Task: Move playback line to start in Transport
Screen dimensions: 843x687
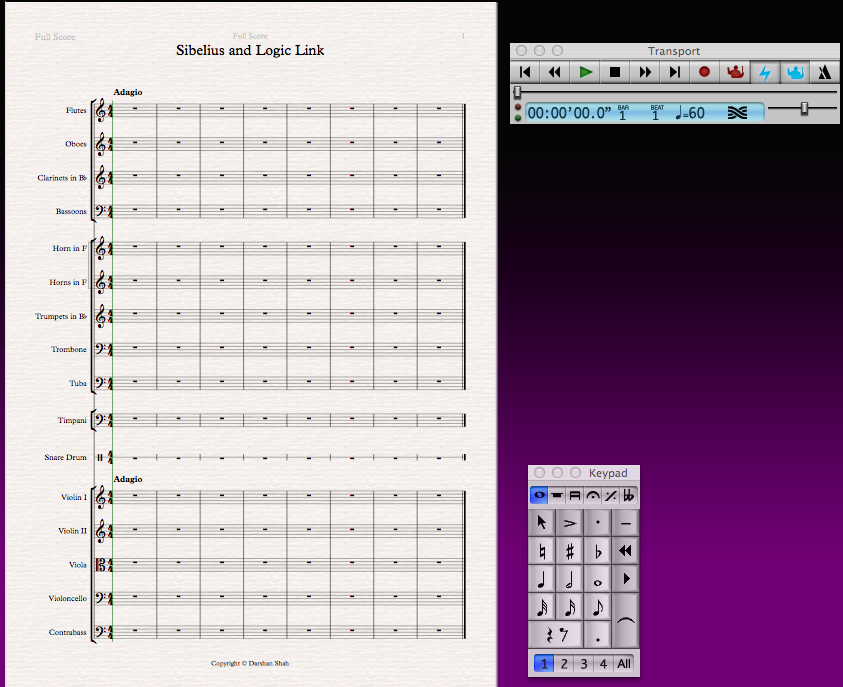Action: click(525, 72)
